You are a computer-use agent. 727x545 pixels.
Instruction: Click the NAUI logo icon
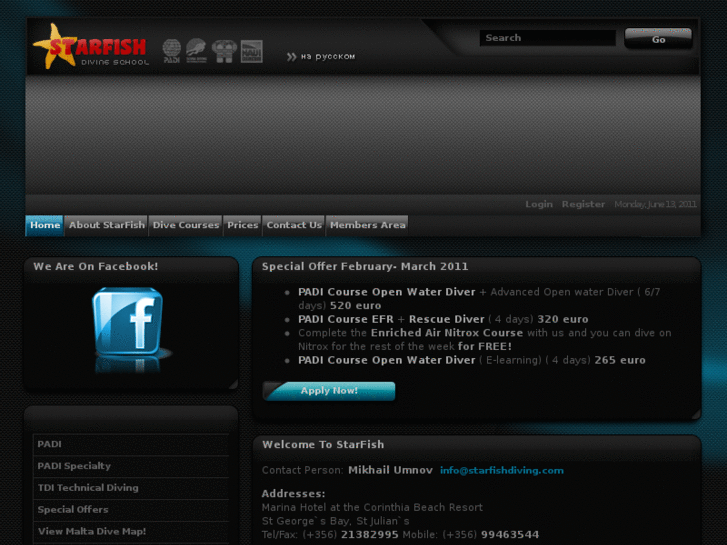(252, 51)
